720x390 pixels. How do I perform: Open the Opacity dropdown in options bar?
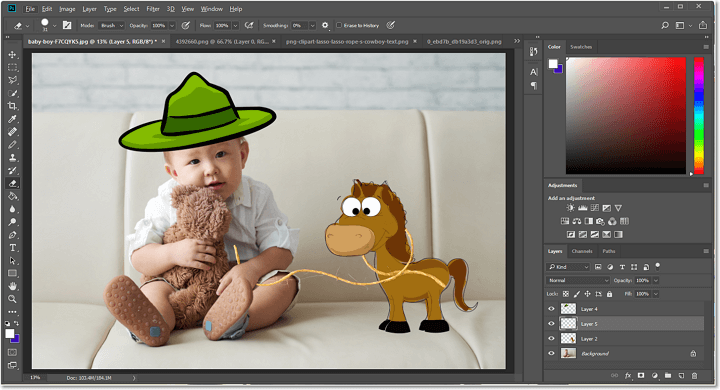[172, 26]
